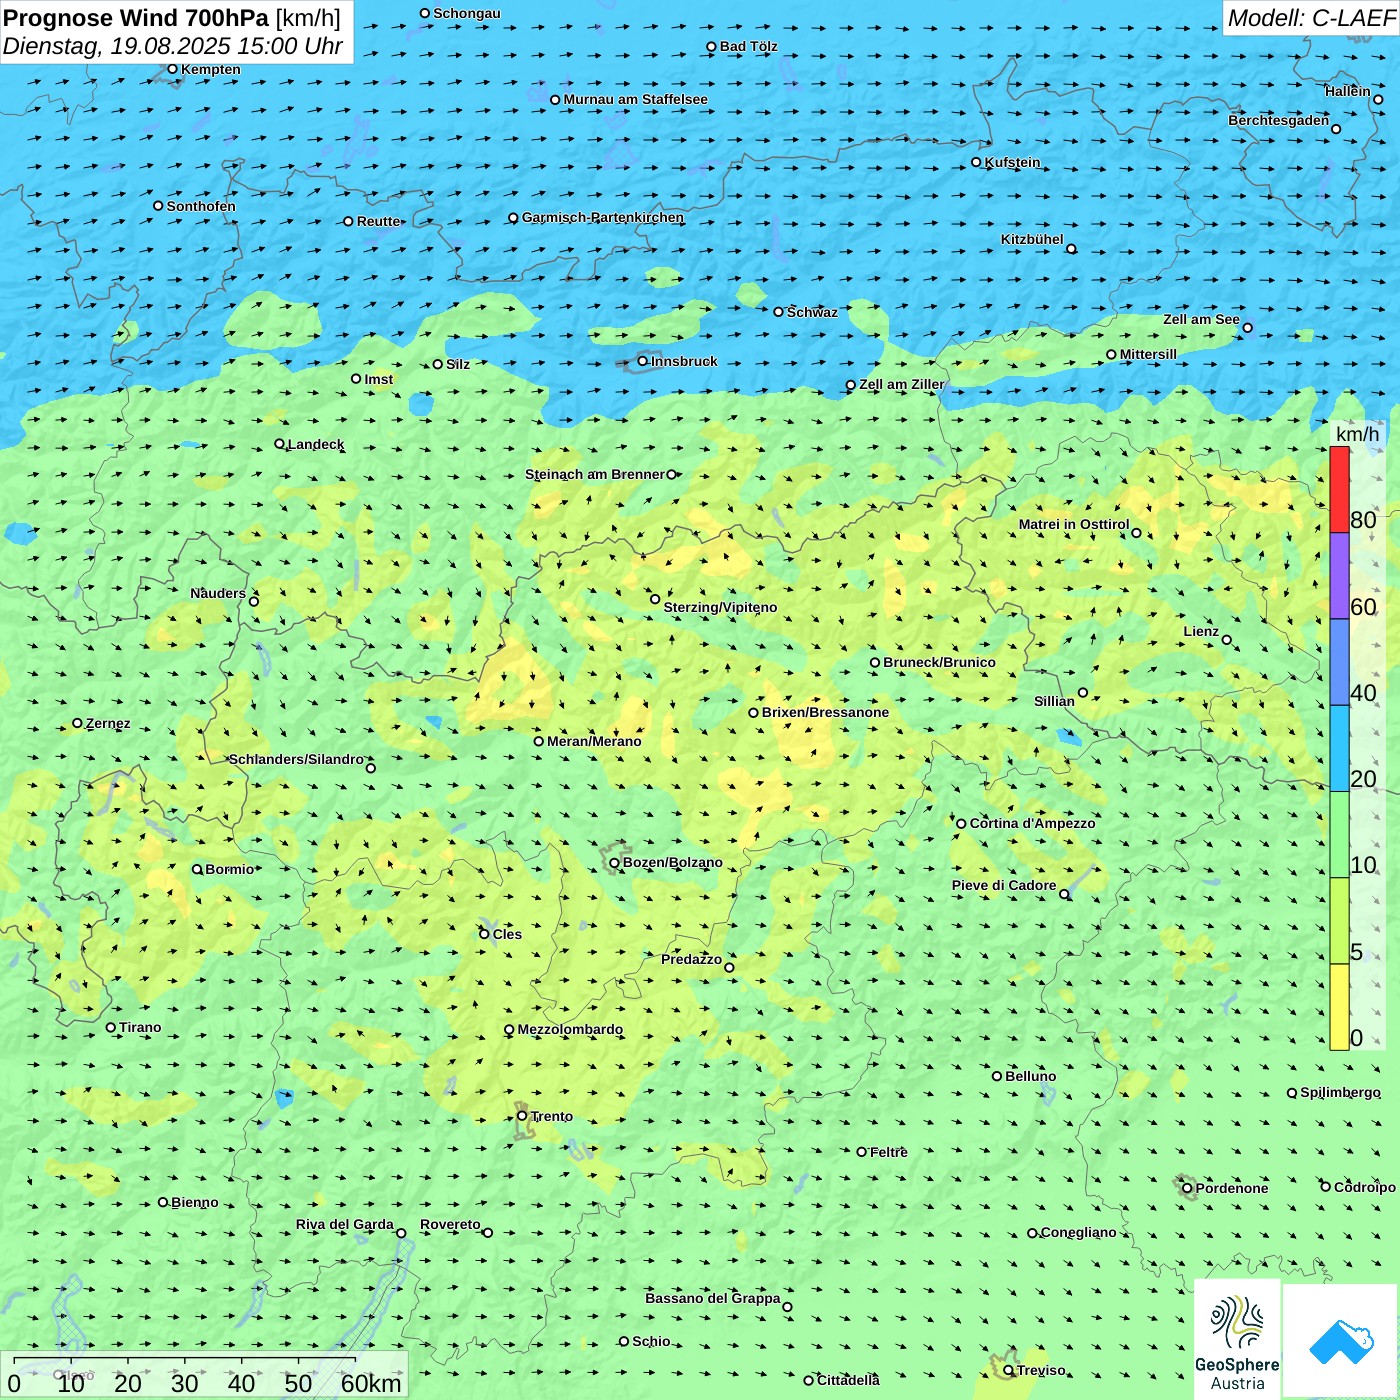Click the Trento city marker
The width and height of the screenshot is (1400, 1400).
[522, 1116]
